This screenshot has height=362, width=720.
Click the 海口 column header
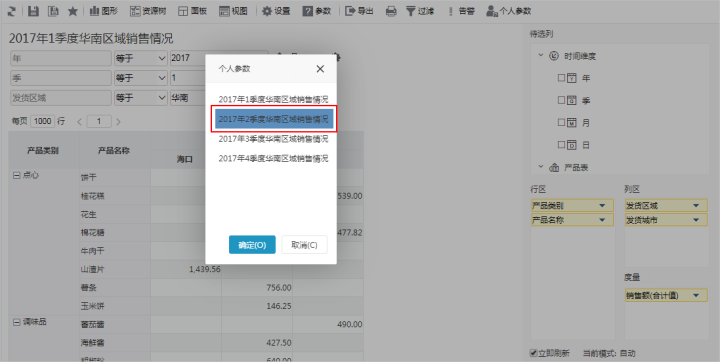tap(185, 159)
